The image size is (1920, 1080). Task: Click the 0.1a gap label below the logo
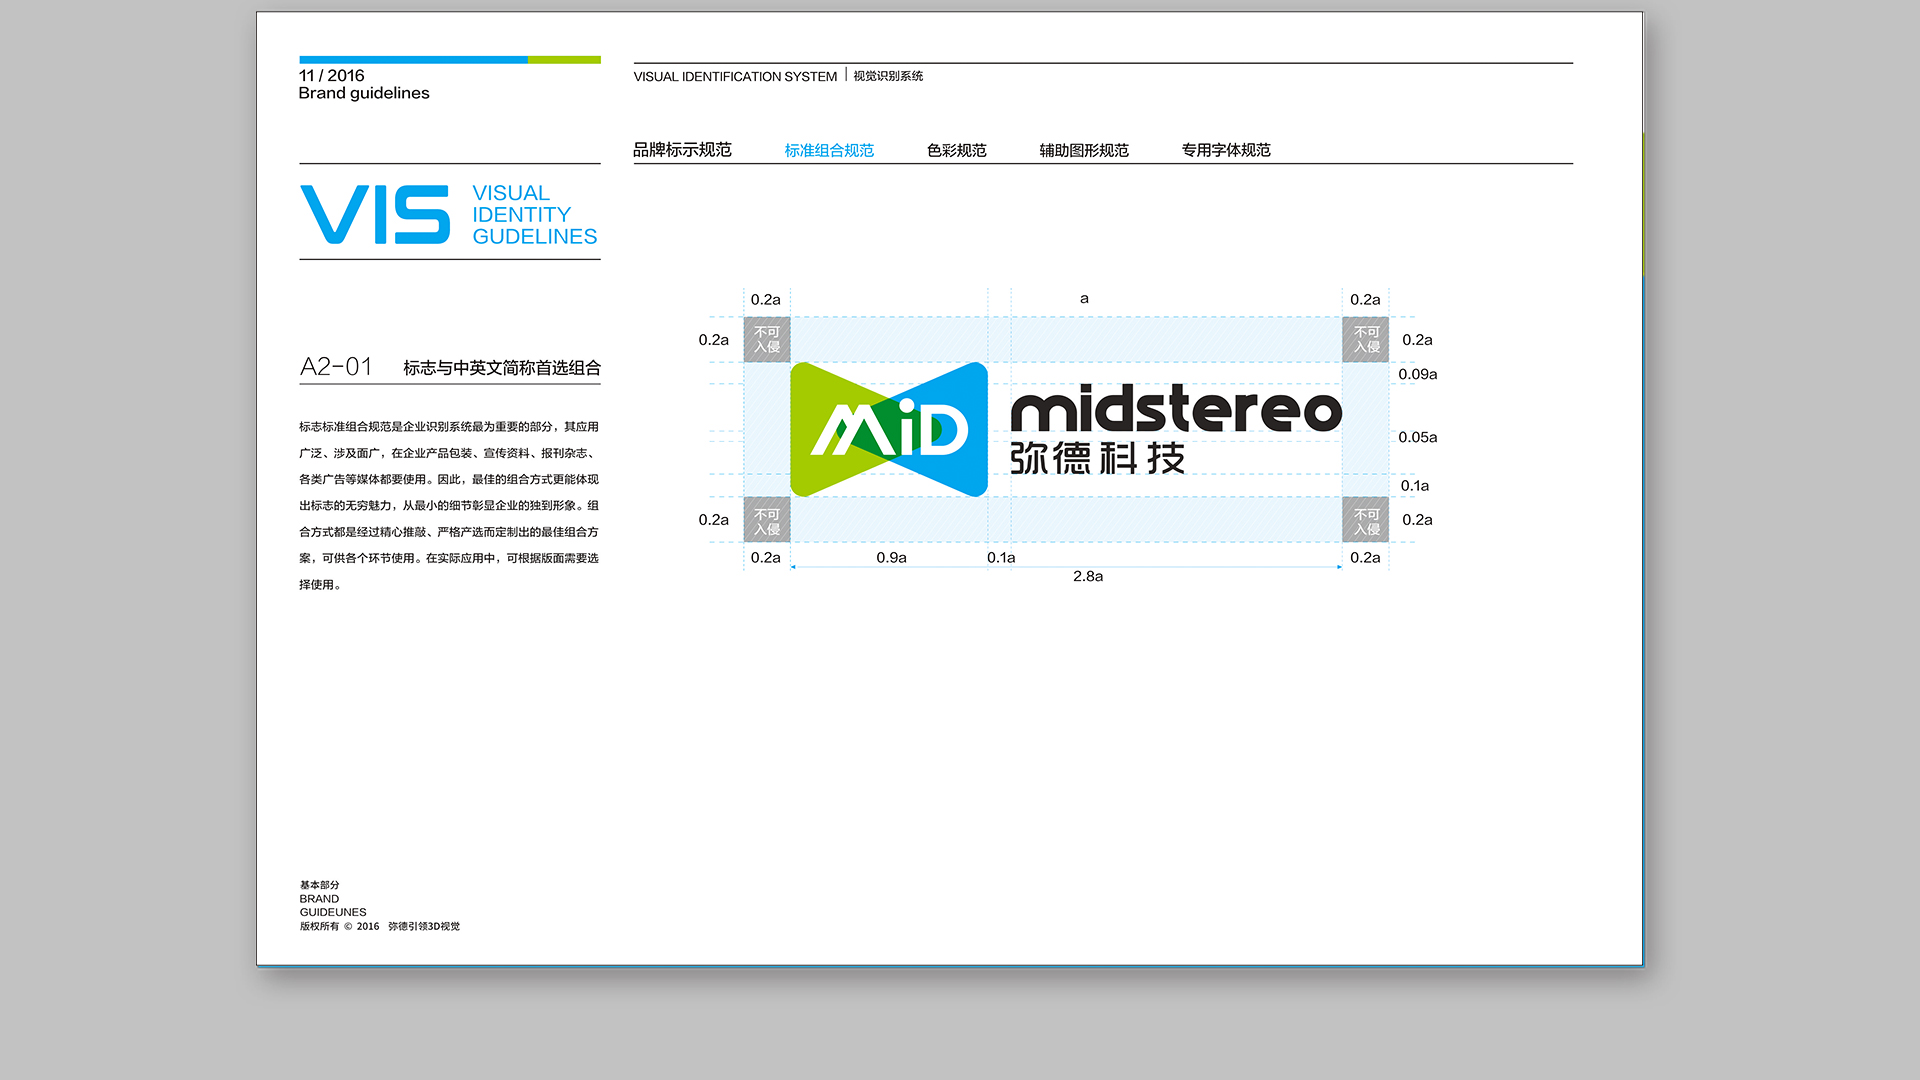(x=1001, y=558)
